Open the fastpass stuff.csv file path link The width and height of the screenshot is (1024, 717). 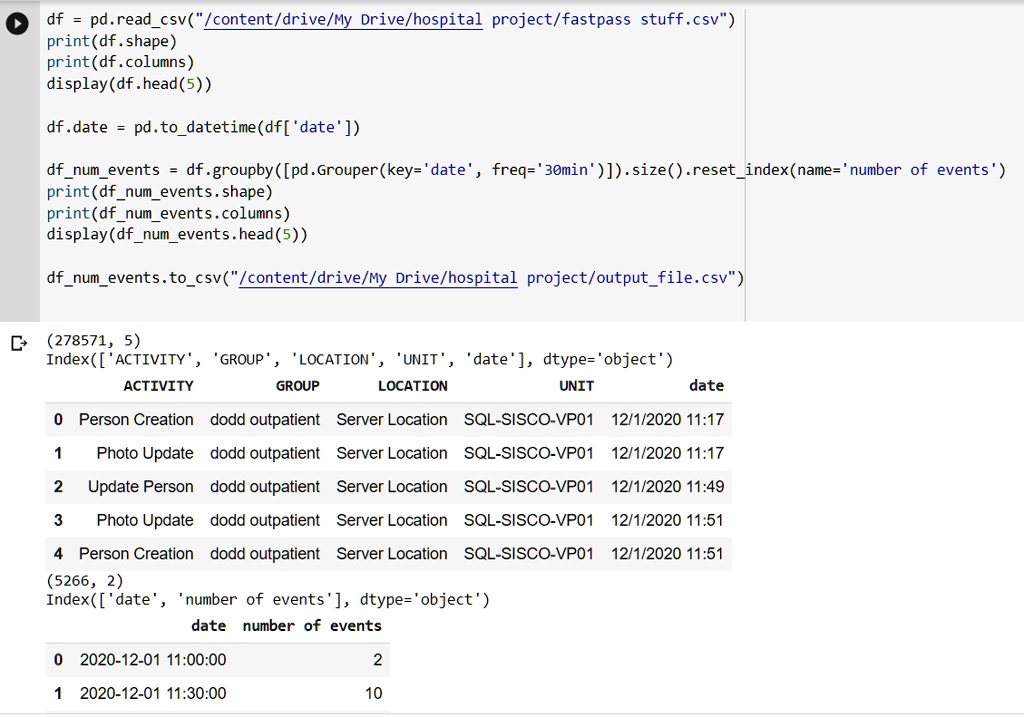point(344,19)
